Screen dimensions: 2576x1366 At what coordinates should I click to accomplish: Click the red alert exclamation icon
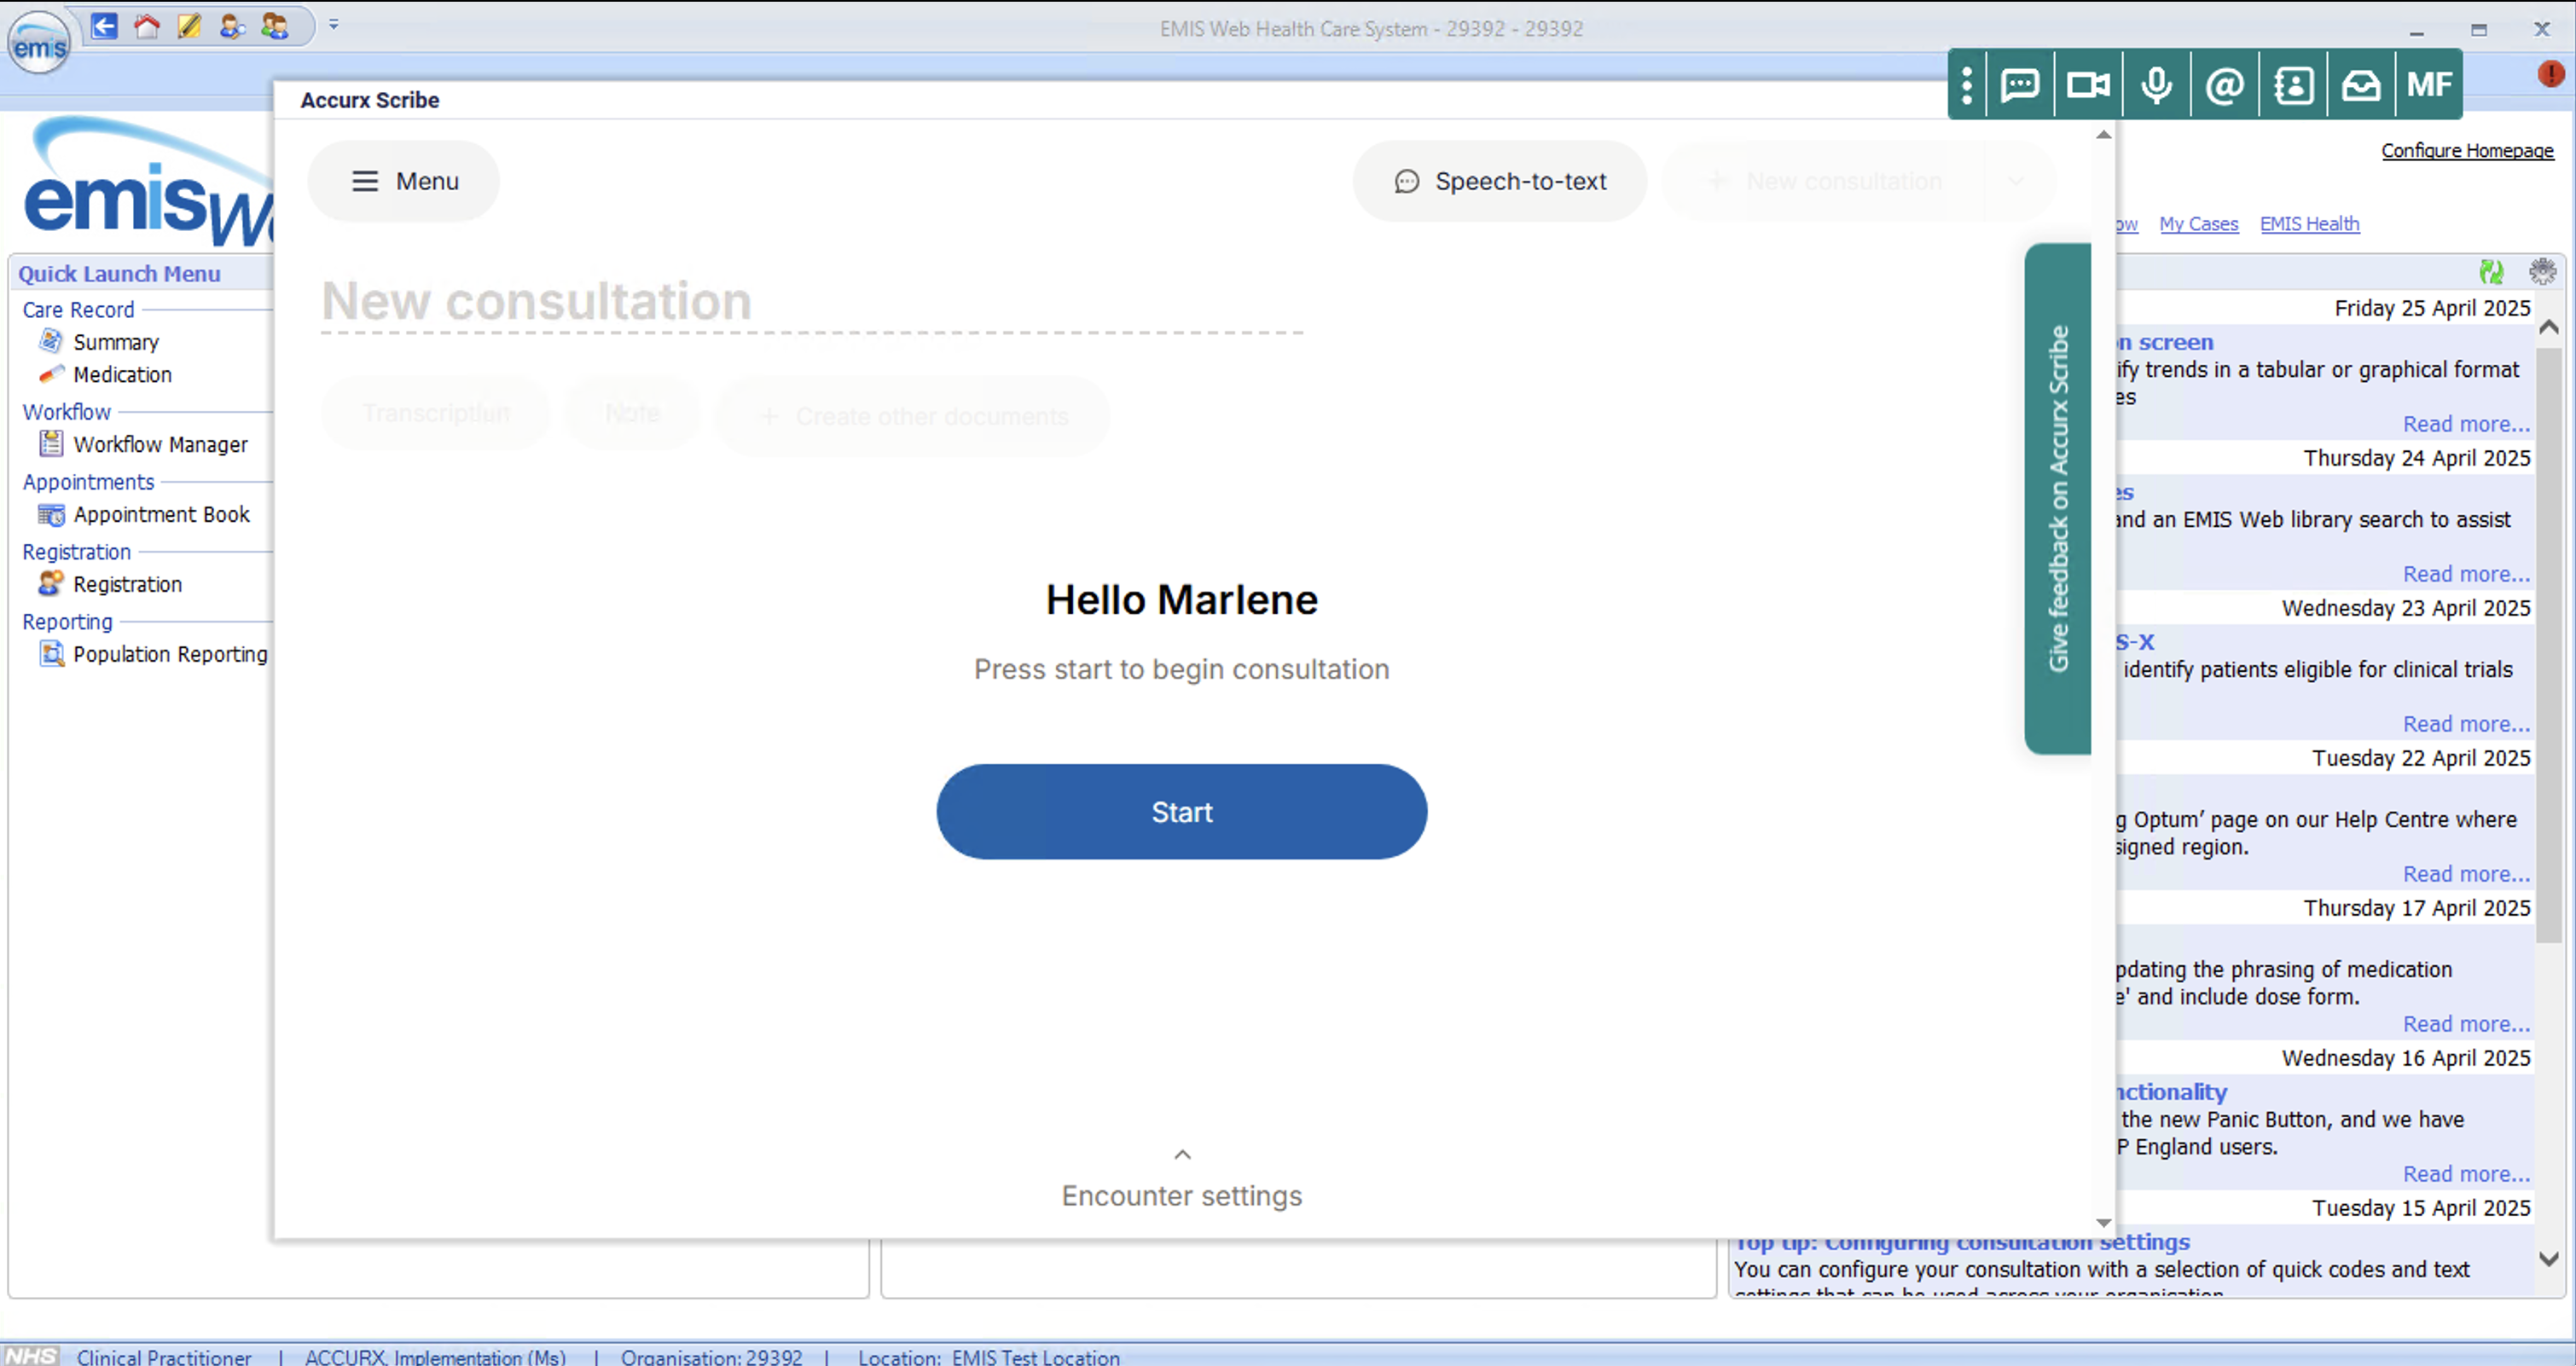click(2550, 74)
